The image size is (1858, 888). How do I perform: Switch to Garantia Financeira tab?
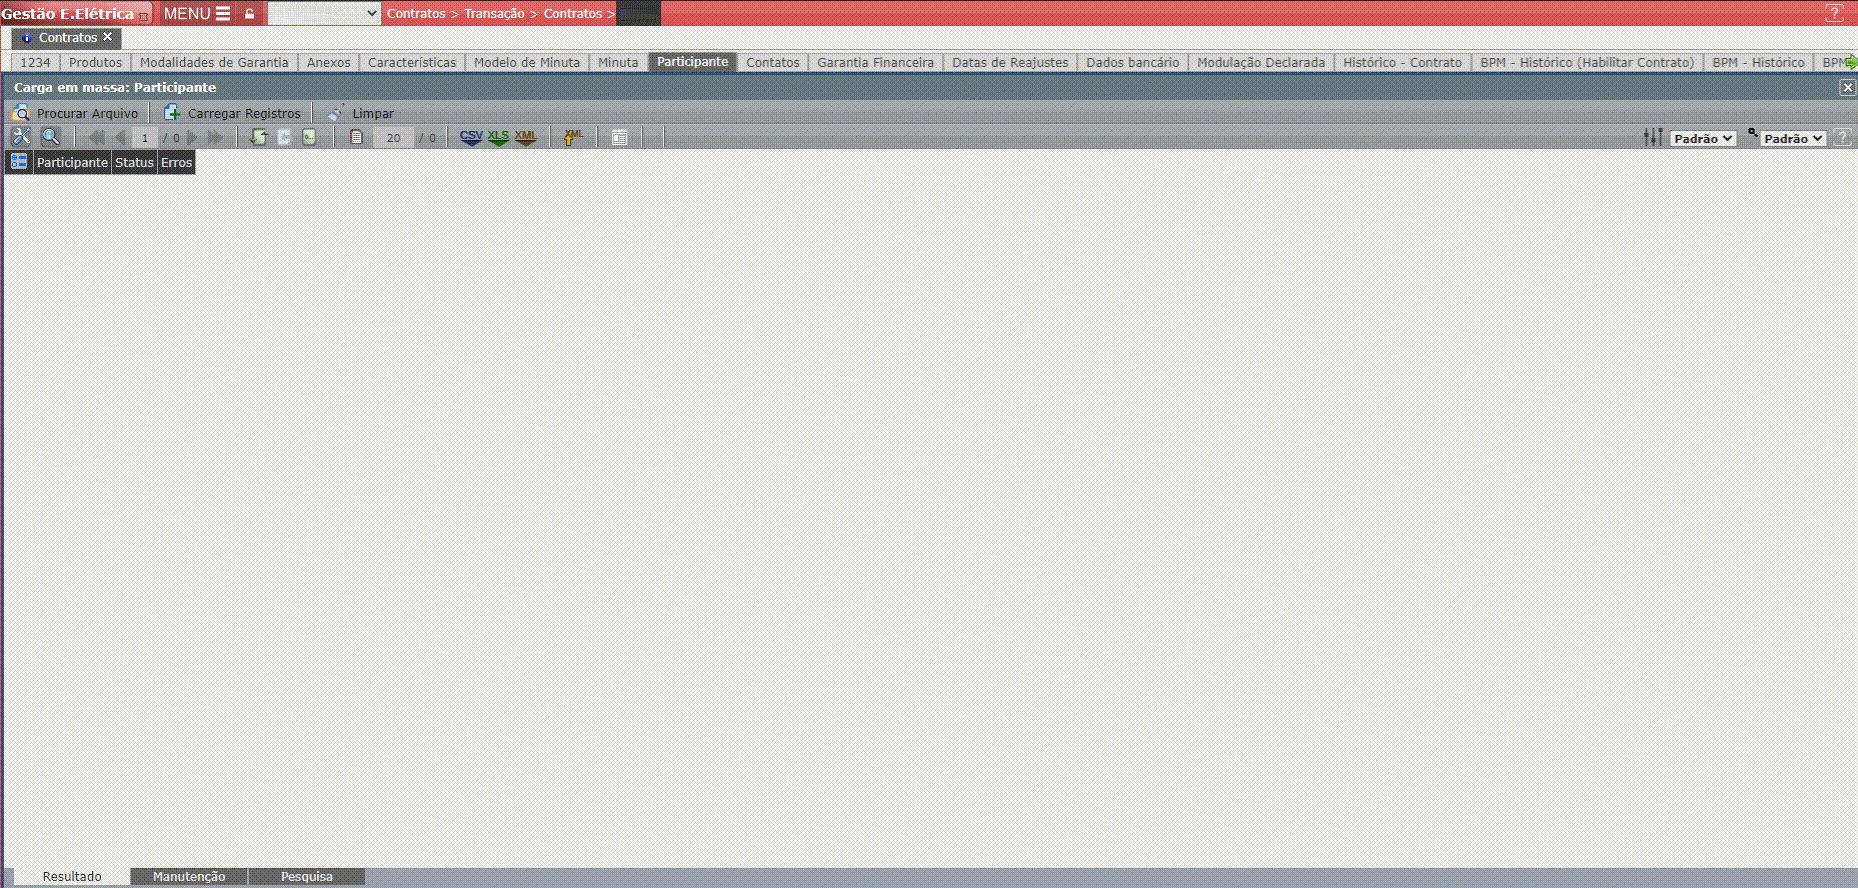(875, 62)
